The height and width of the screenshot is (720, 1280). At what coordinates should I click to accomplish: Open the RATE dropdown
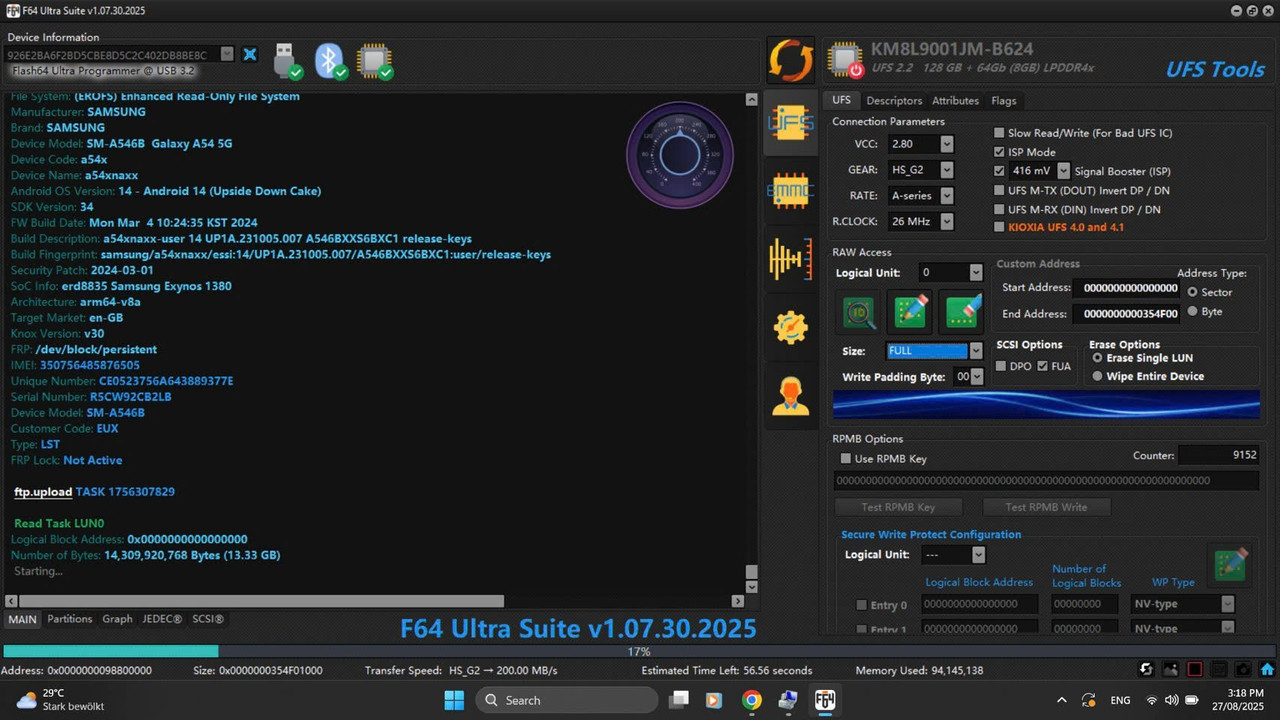point(946,196)
